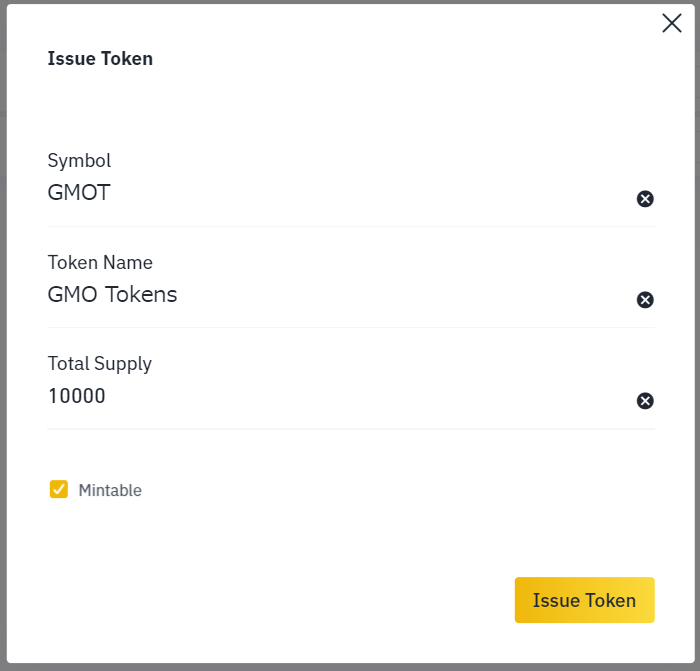Image resolution: width=700 pixels, height=671 pixels.
Task: Clear the Symbol field value
Action: 645,199
